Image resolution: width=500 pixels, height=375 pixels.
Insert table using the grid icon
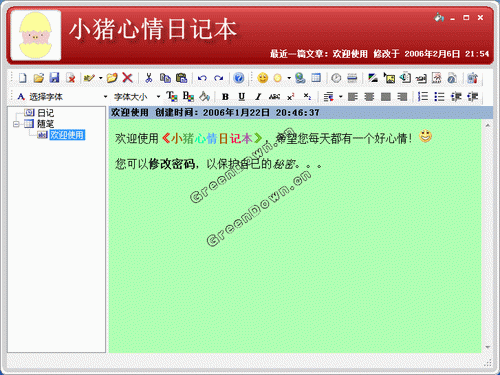point(316,78)
